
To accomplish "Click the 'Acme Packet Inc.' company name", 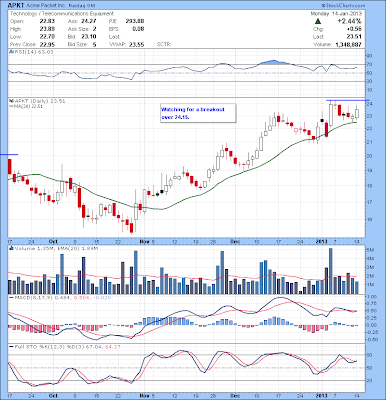I will (46, 6).
